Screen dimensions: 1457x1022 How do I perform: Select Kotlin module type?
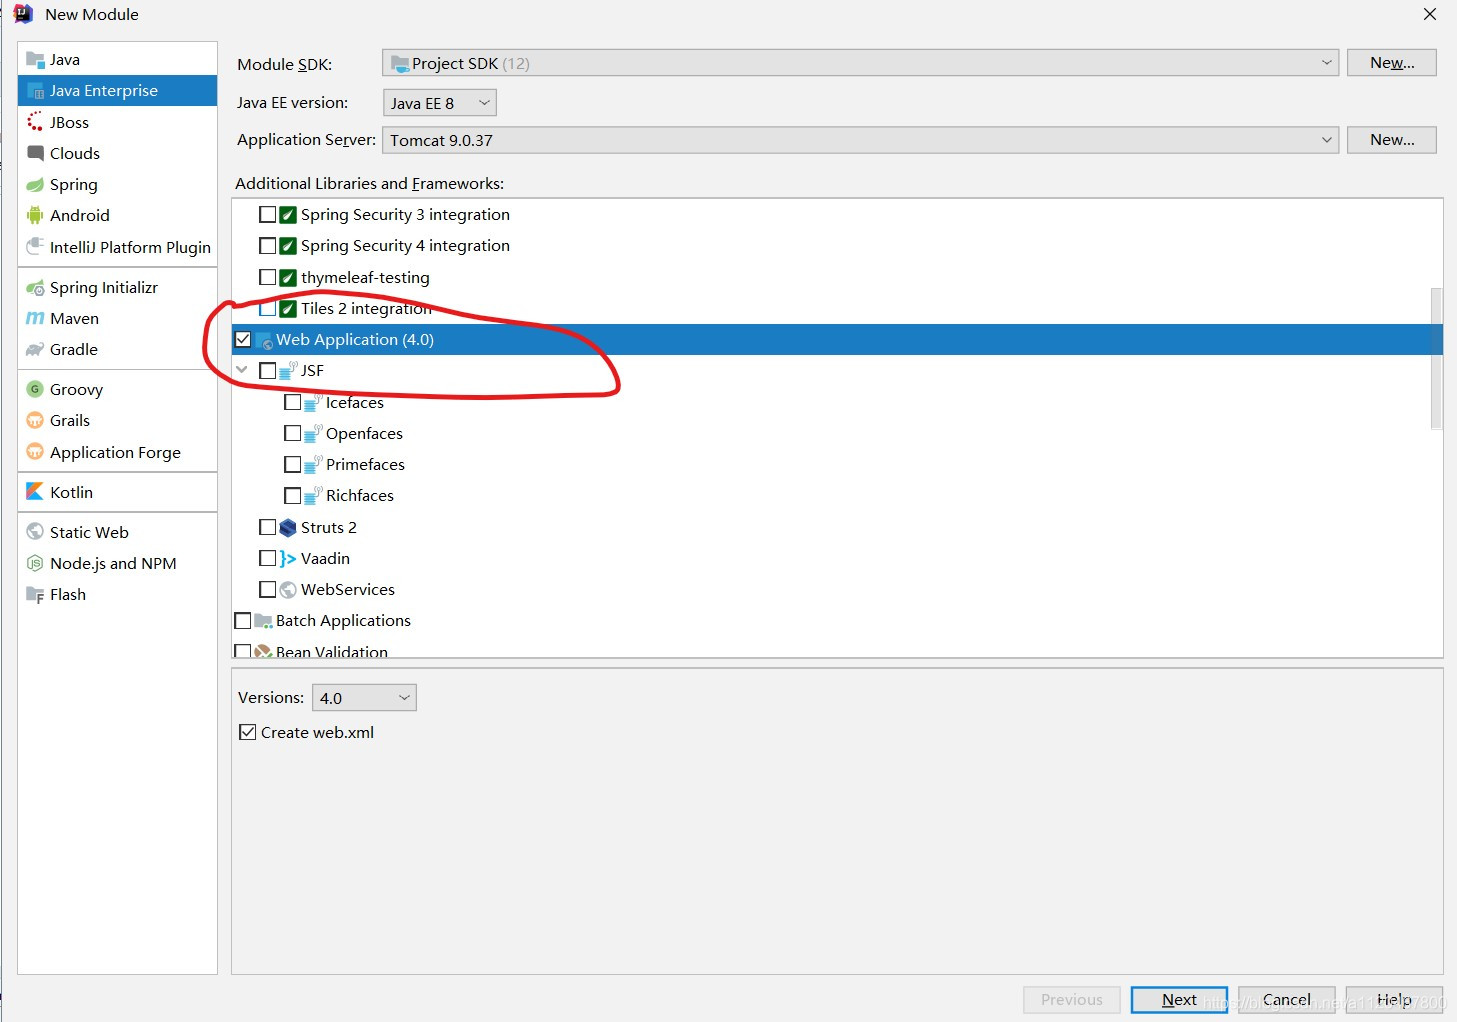pyautogui.click(x=117, y=492)
